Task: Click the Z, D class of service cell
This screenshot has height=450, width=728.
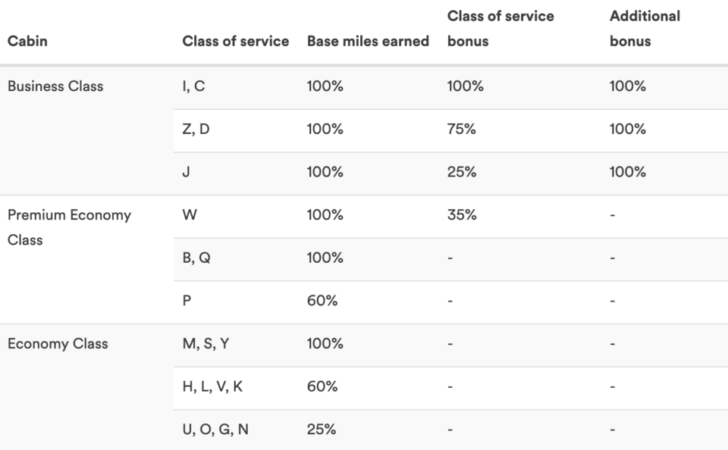Action: click(x=195, y=129)
